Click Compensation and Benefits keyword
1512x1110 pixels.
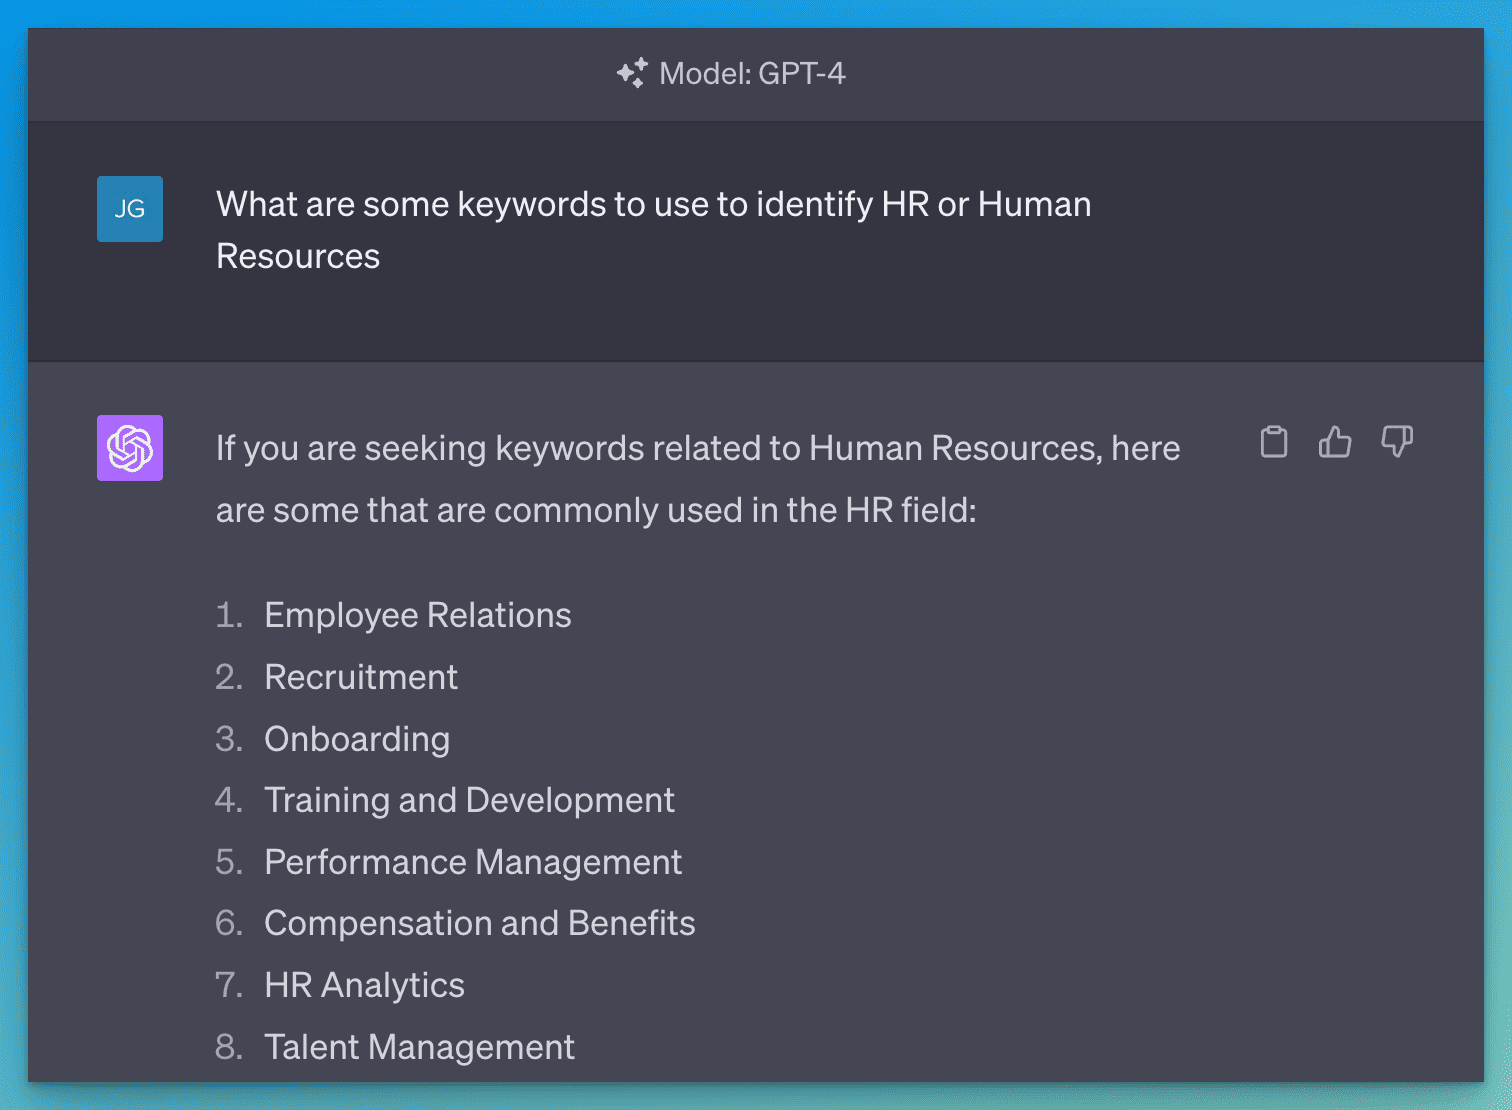(x=479, y=923)
